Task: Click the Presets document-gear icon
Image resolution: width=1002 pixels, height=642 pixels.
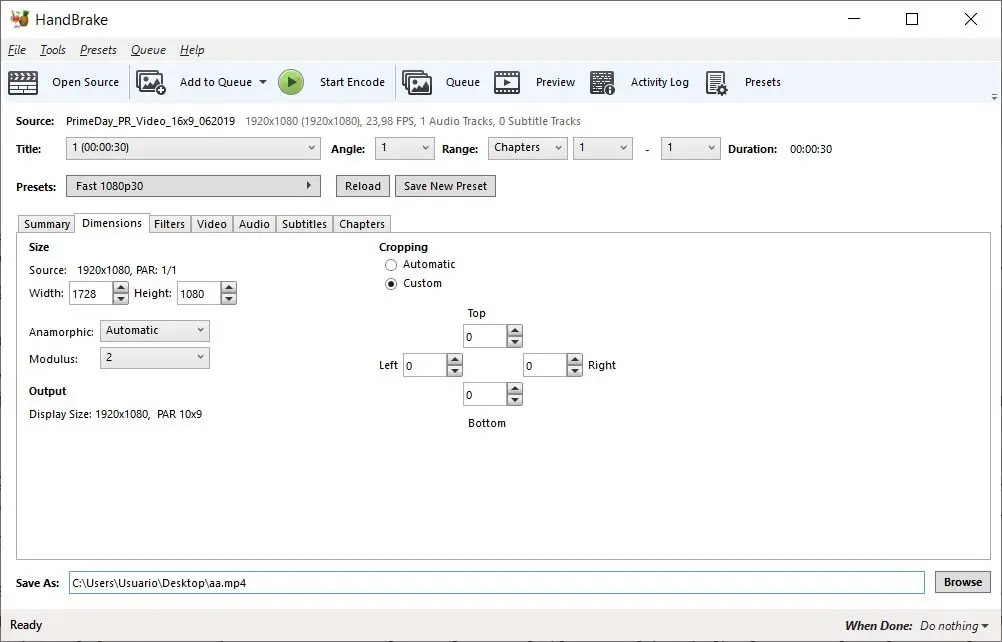Action: (716, 82)
